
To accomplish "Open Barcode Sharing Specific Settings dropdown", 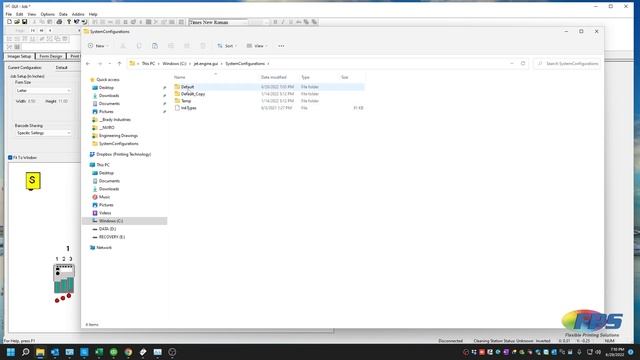I will 43,133.
